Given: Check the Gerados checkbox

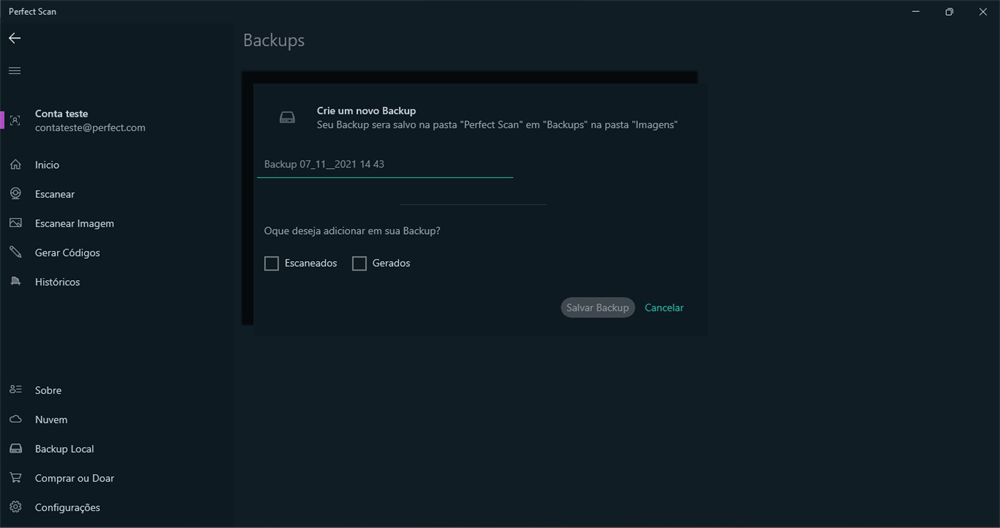Looking at the screenshot, I should coord(360,263).
